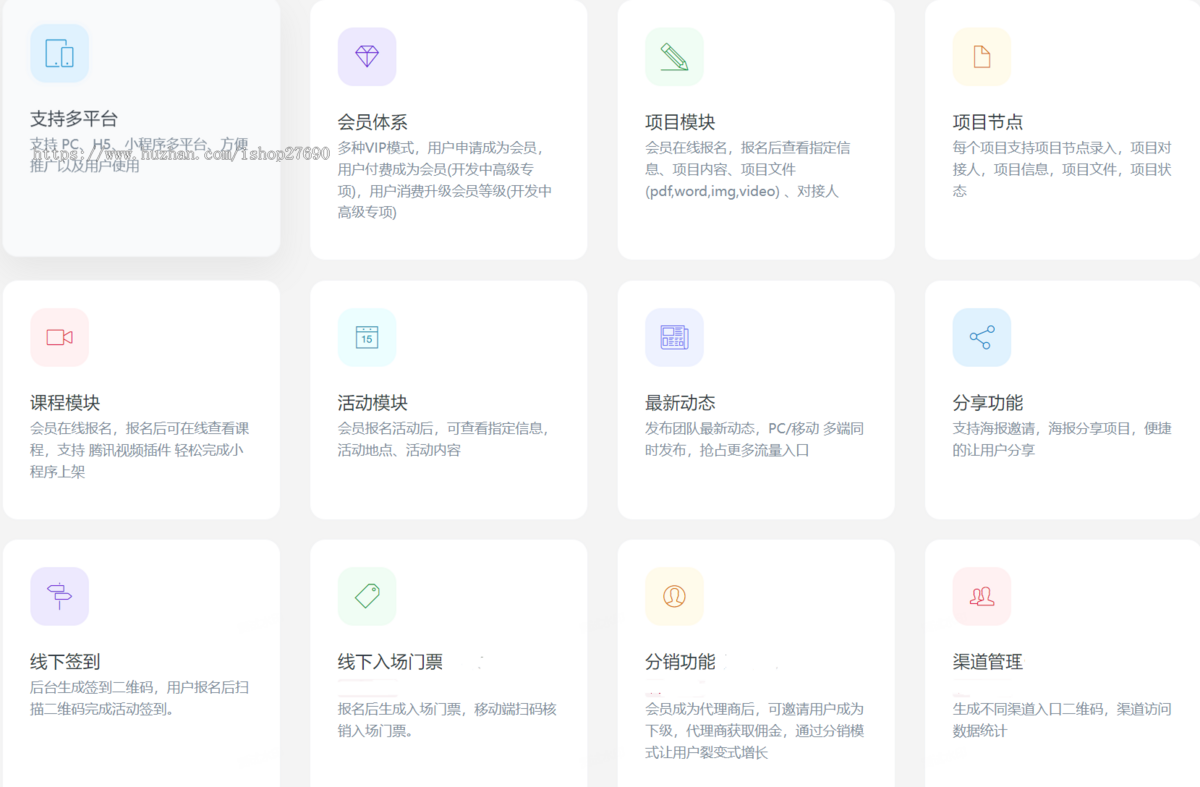
Task: Select the 活动模块 heading
Action: tap(373, 403)
